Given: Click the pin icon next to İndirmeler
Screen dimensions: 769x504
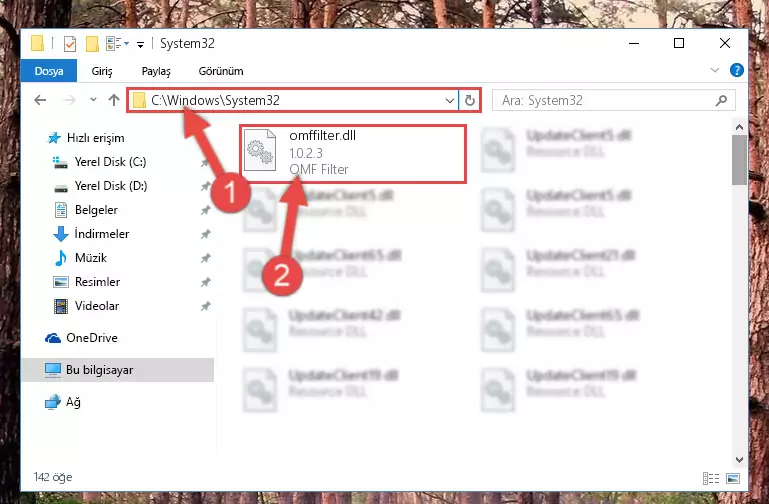Looking at the screenshot, I should 205,234.
